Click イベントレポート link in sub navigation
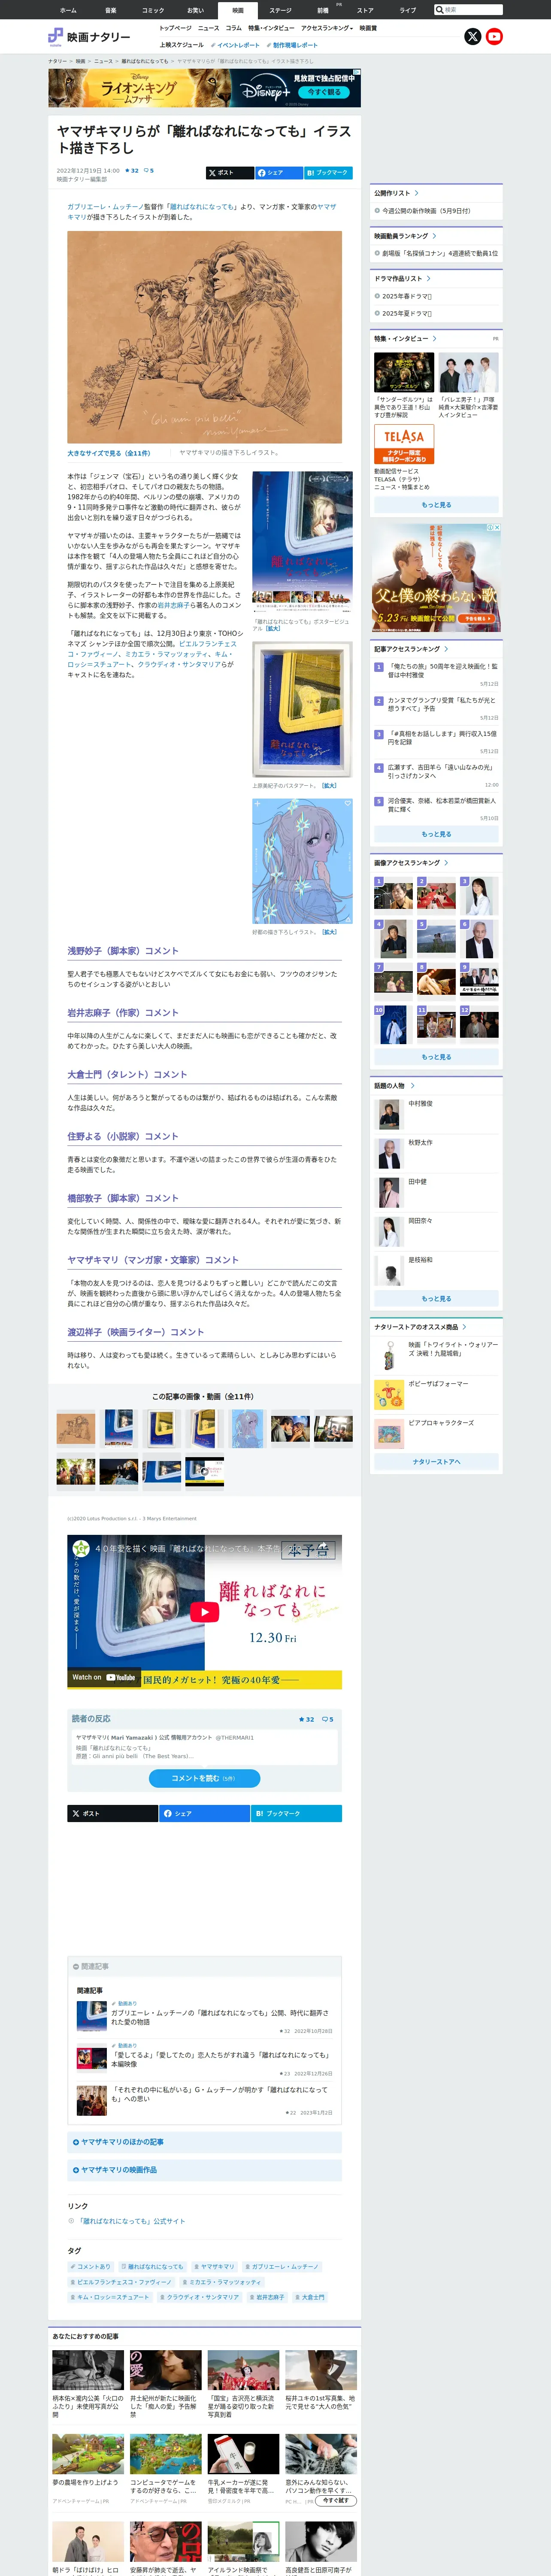551x2576 pixels. [x=235, y=45]
